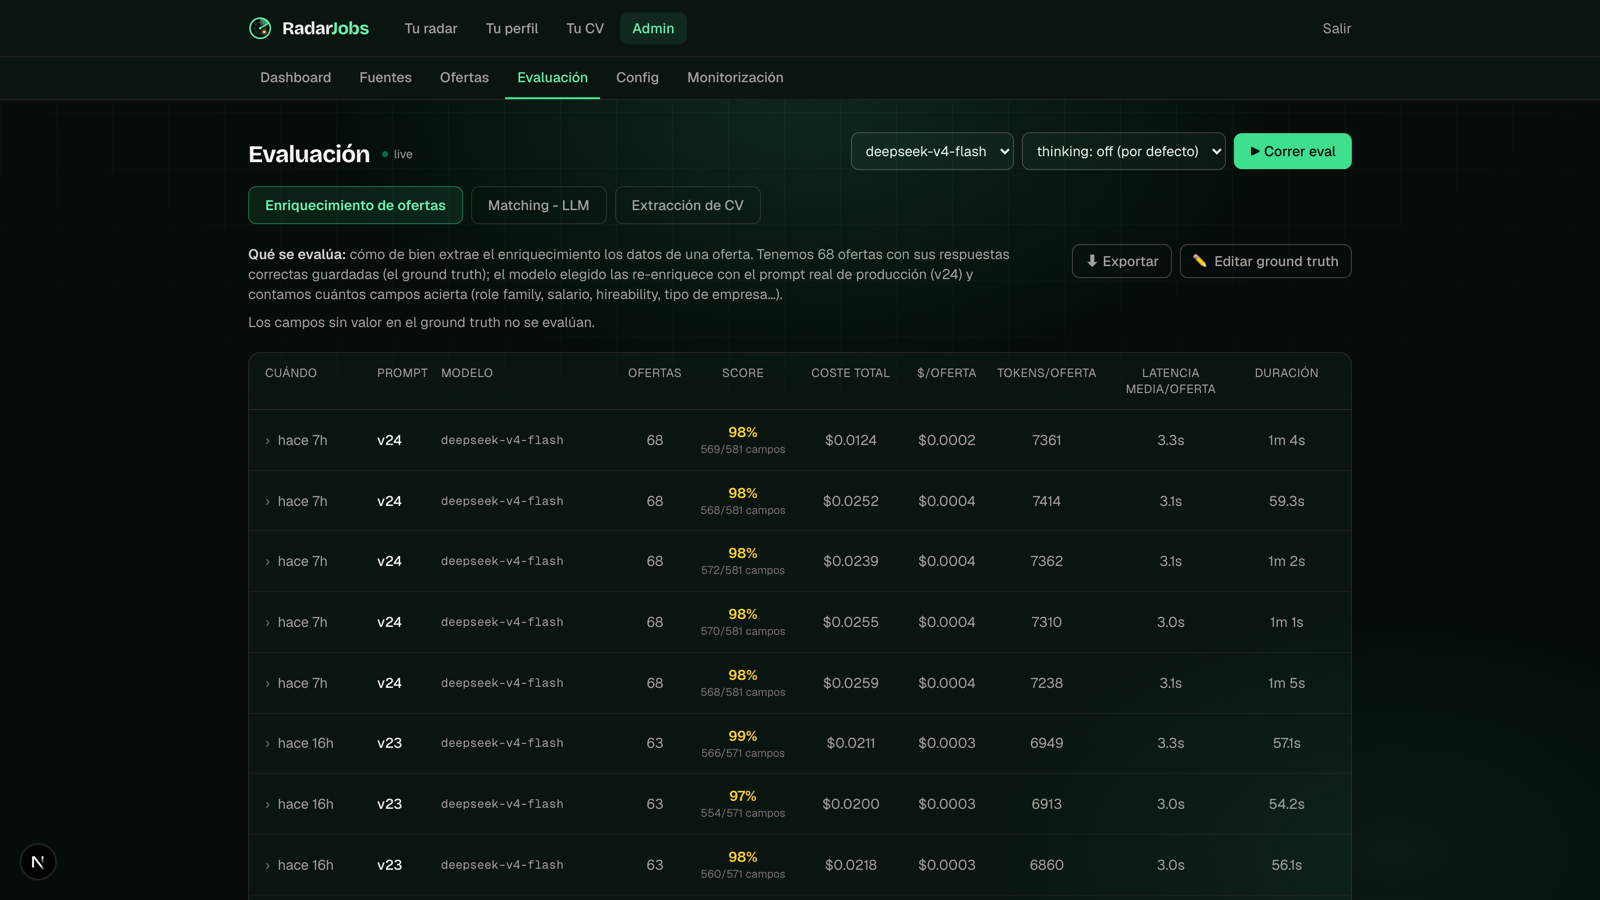The image size is (1600, 900).
Task: Open the deepseek-v4-flash model dropdown
Action: [932, 151]
